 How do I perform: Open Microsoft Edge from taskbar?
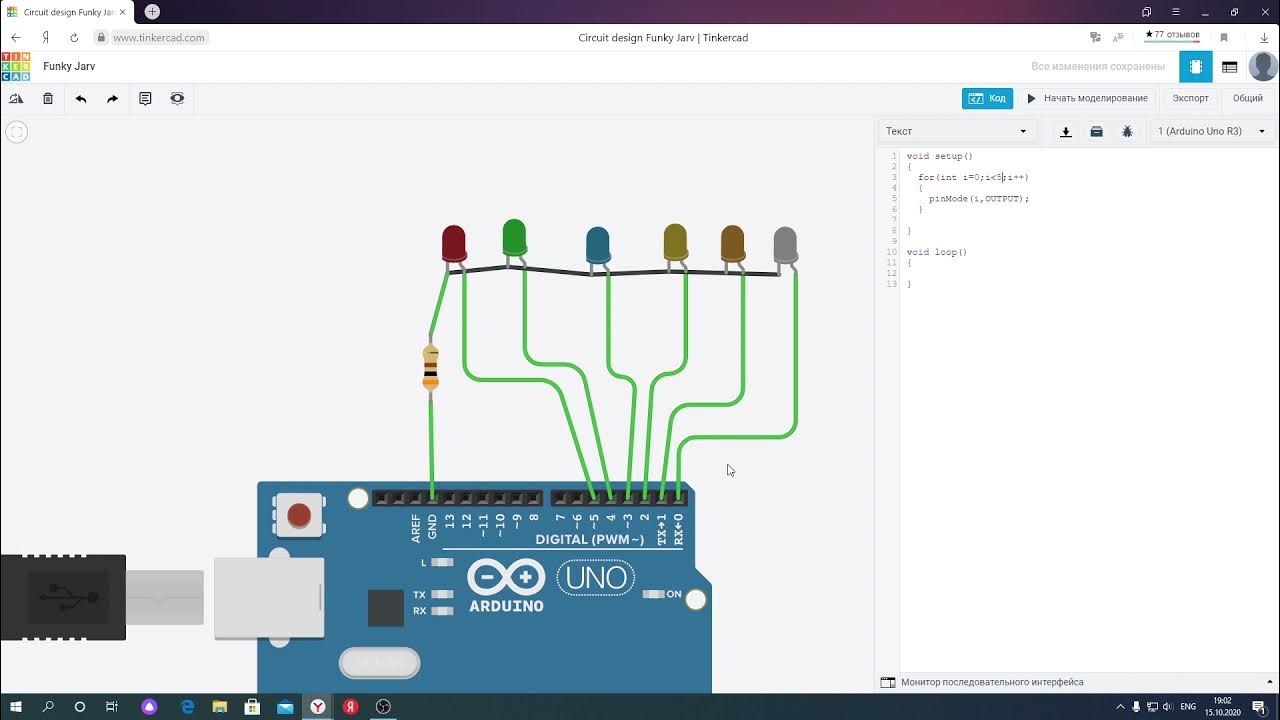pos(187,706)
